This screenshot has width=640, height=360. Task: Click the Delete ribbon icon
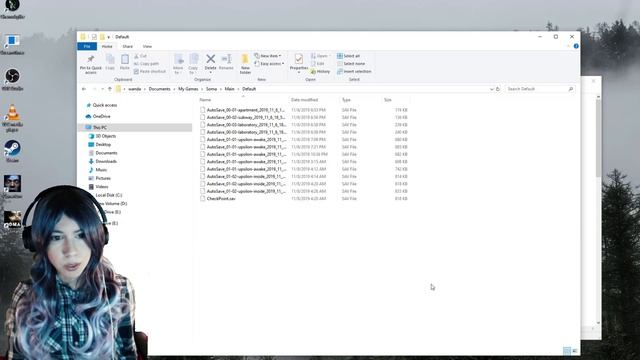[x=210, y=62]
